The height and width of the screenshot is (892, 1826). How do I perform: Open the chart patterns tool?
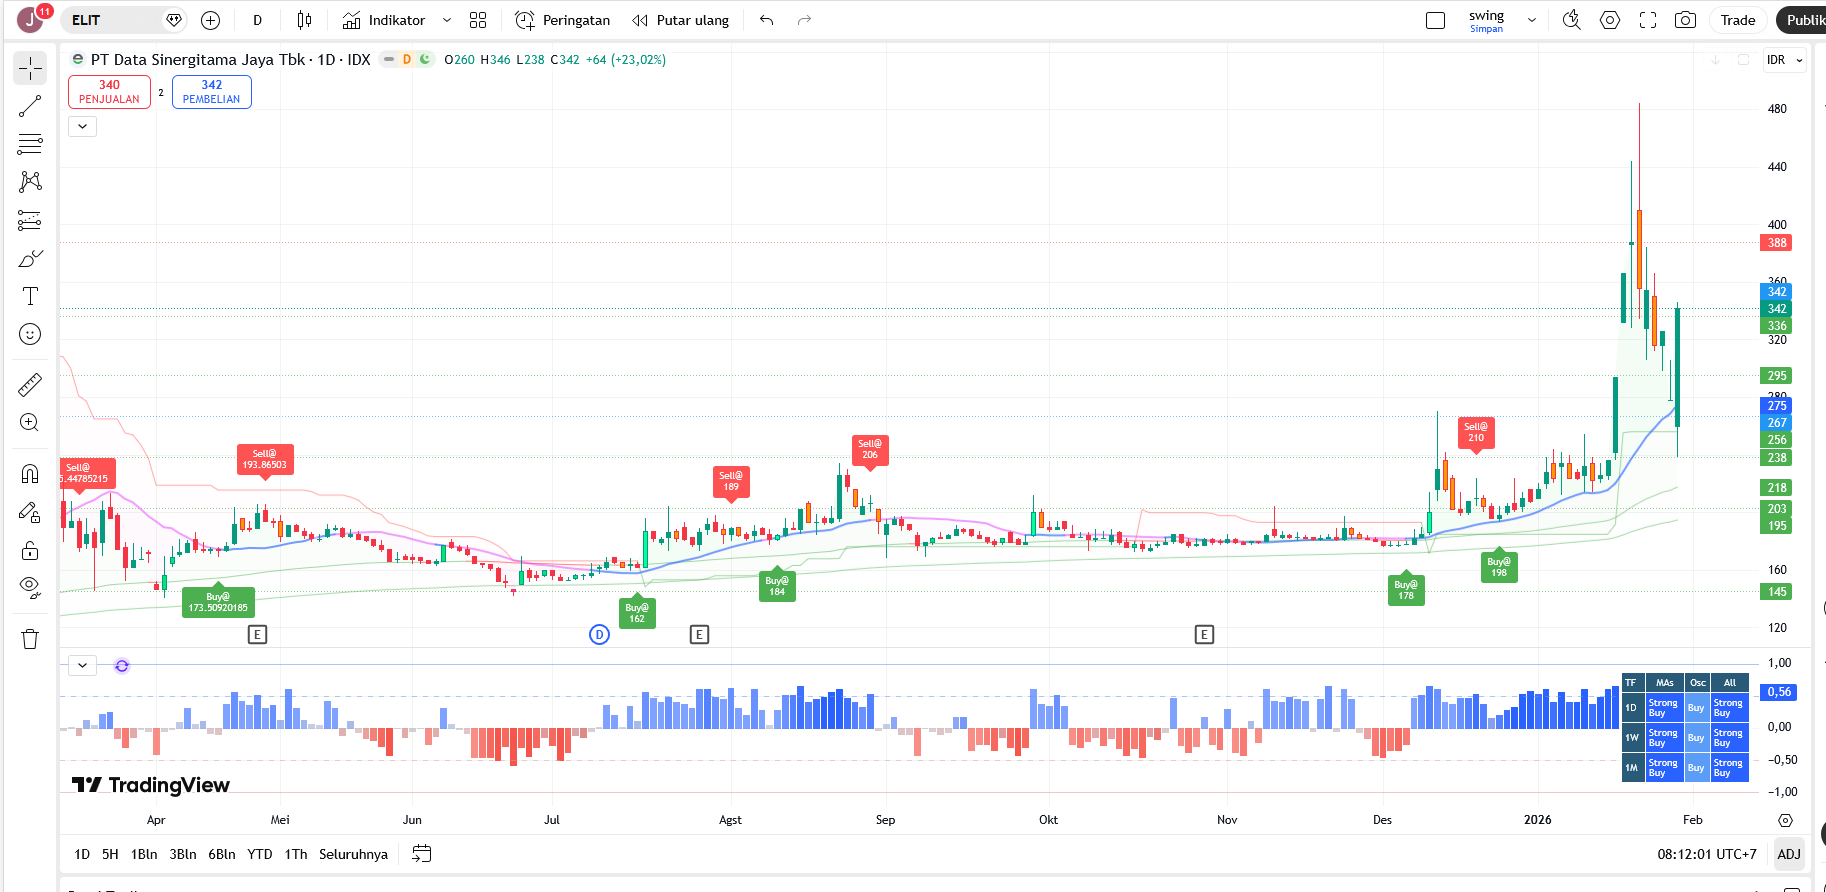point(30,182)
